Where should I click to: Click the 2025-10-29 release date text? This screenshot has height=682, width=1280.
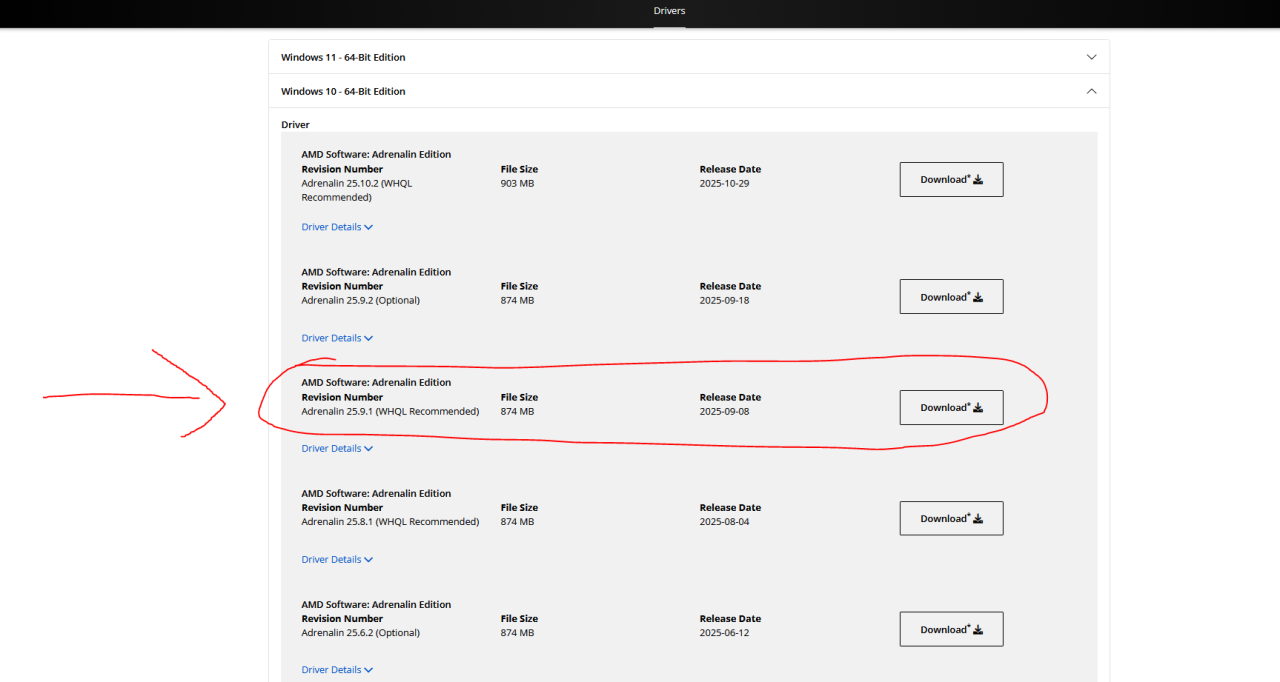[724, 183]
